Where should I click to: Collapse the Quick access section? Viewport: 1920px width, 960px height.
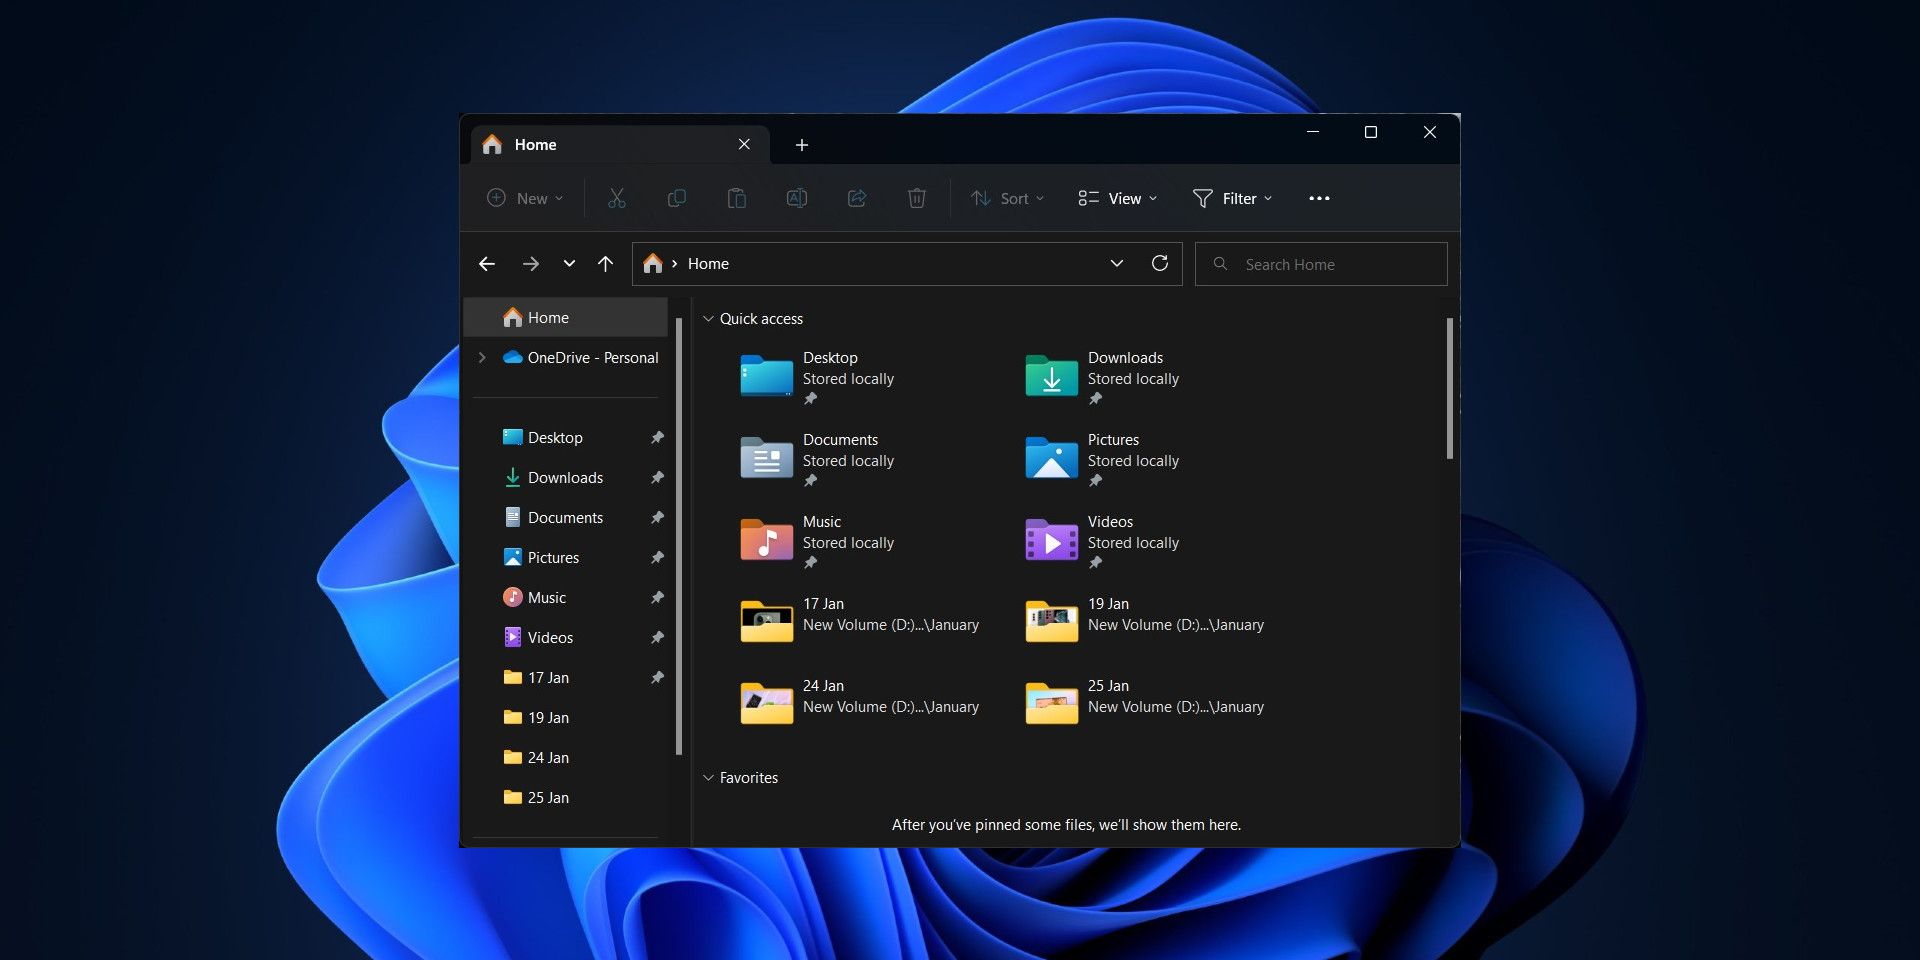point(709,318)
